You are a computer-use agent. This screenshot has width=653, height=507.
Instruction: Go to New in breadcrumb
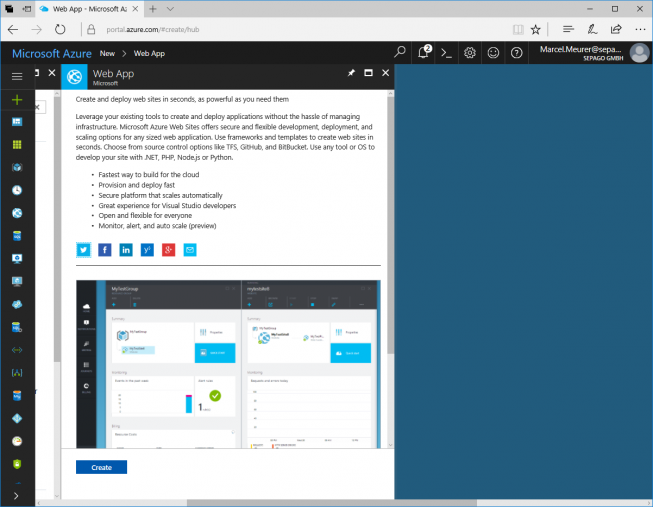coord(107,53)
